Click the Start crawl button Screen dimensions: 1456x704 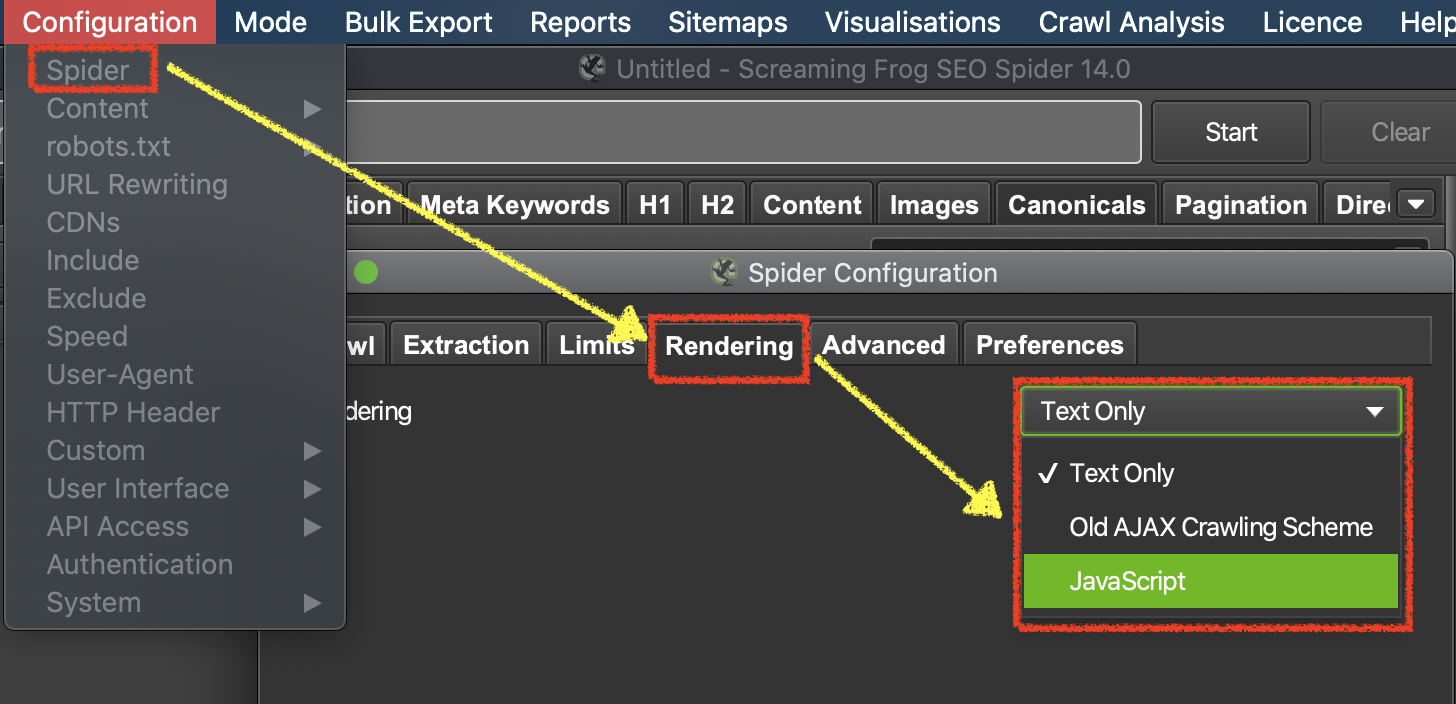(1231, 132)
